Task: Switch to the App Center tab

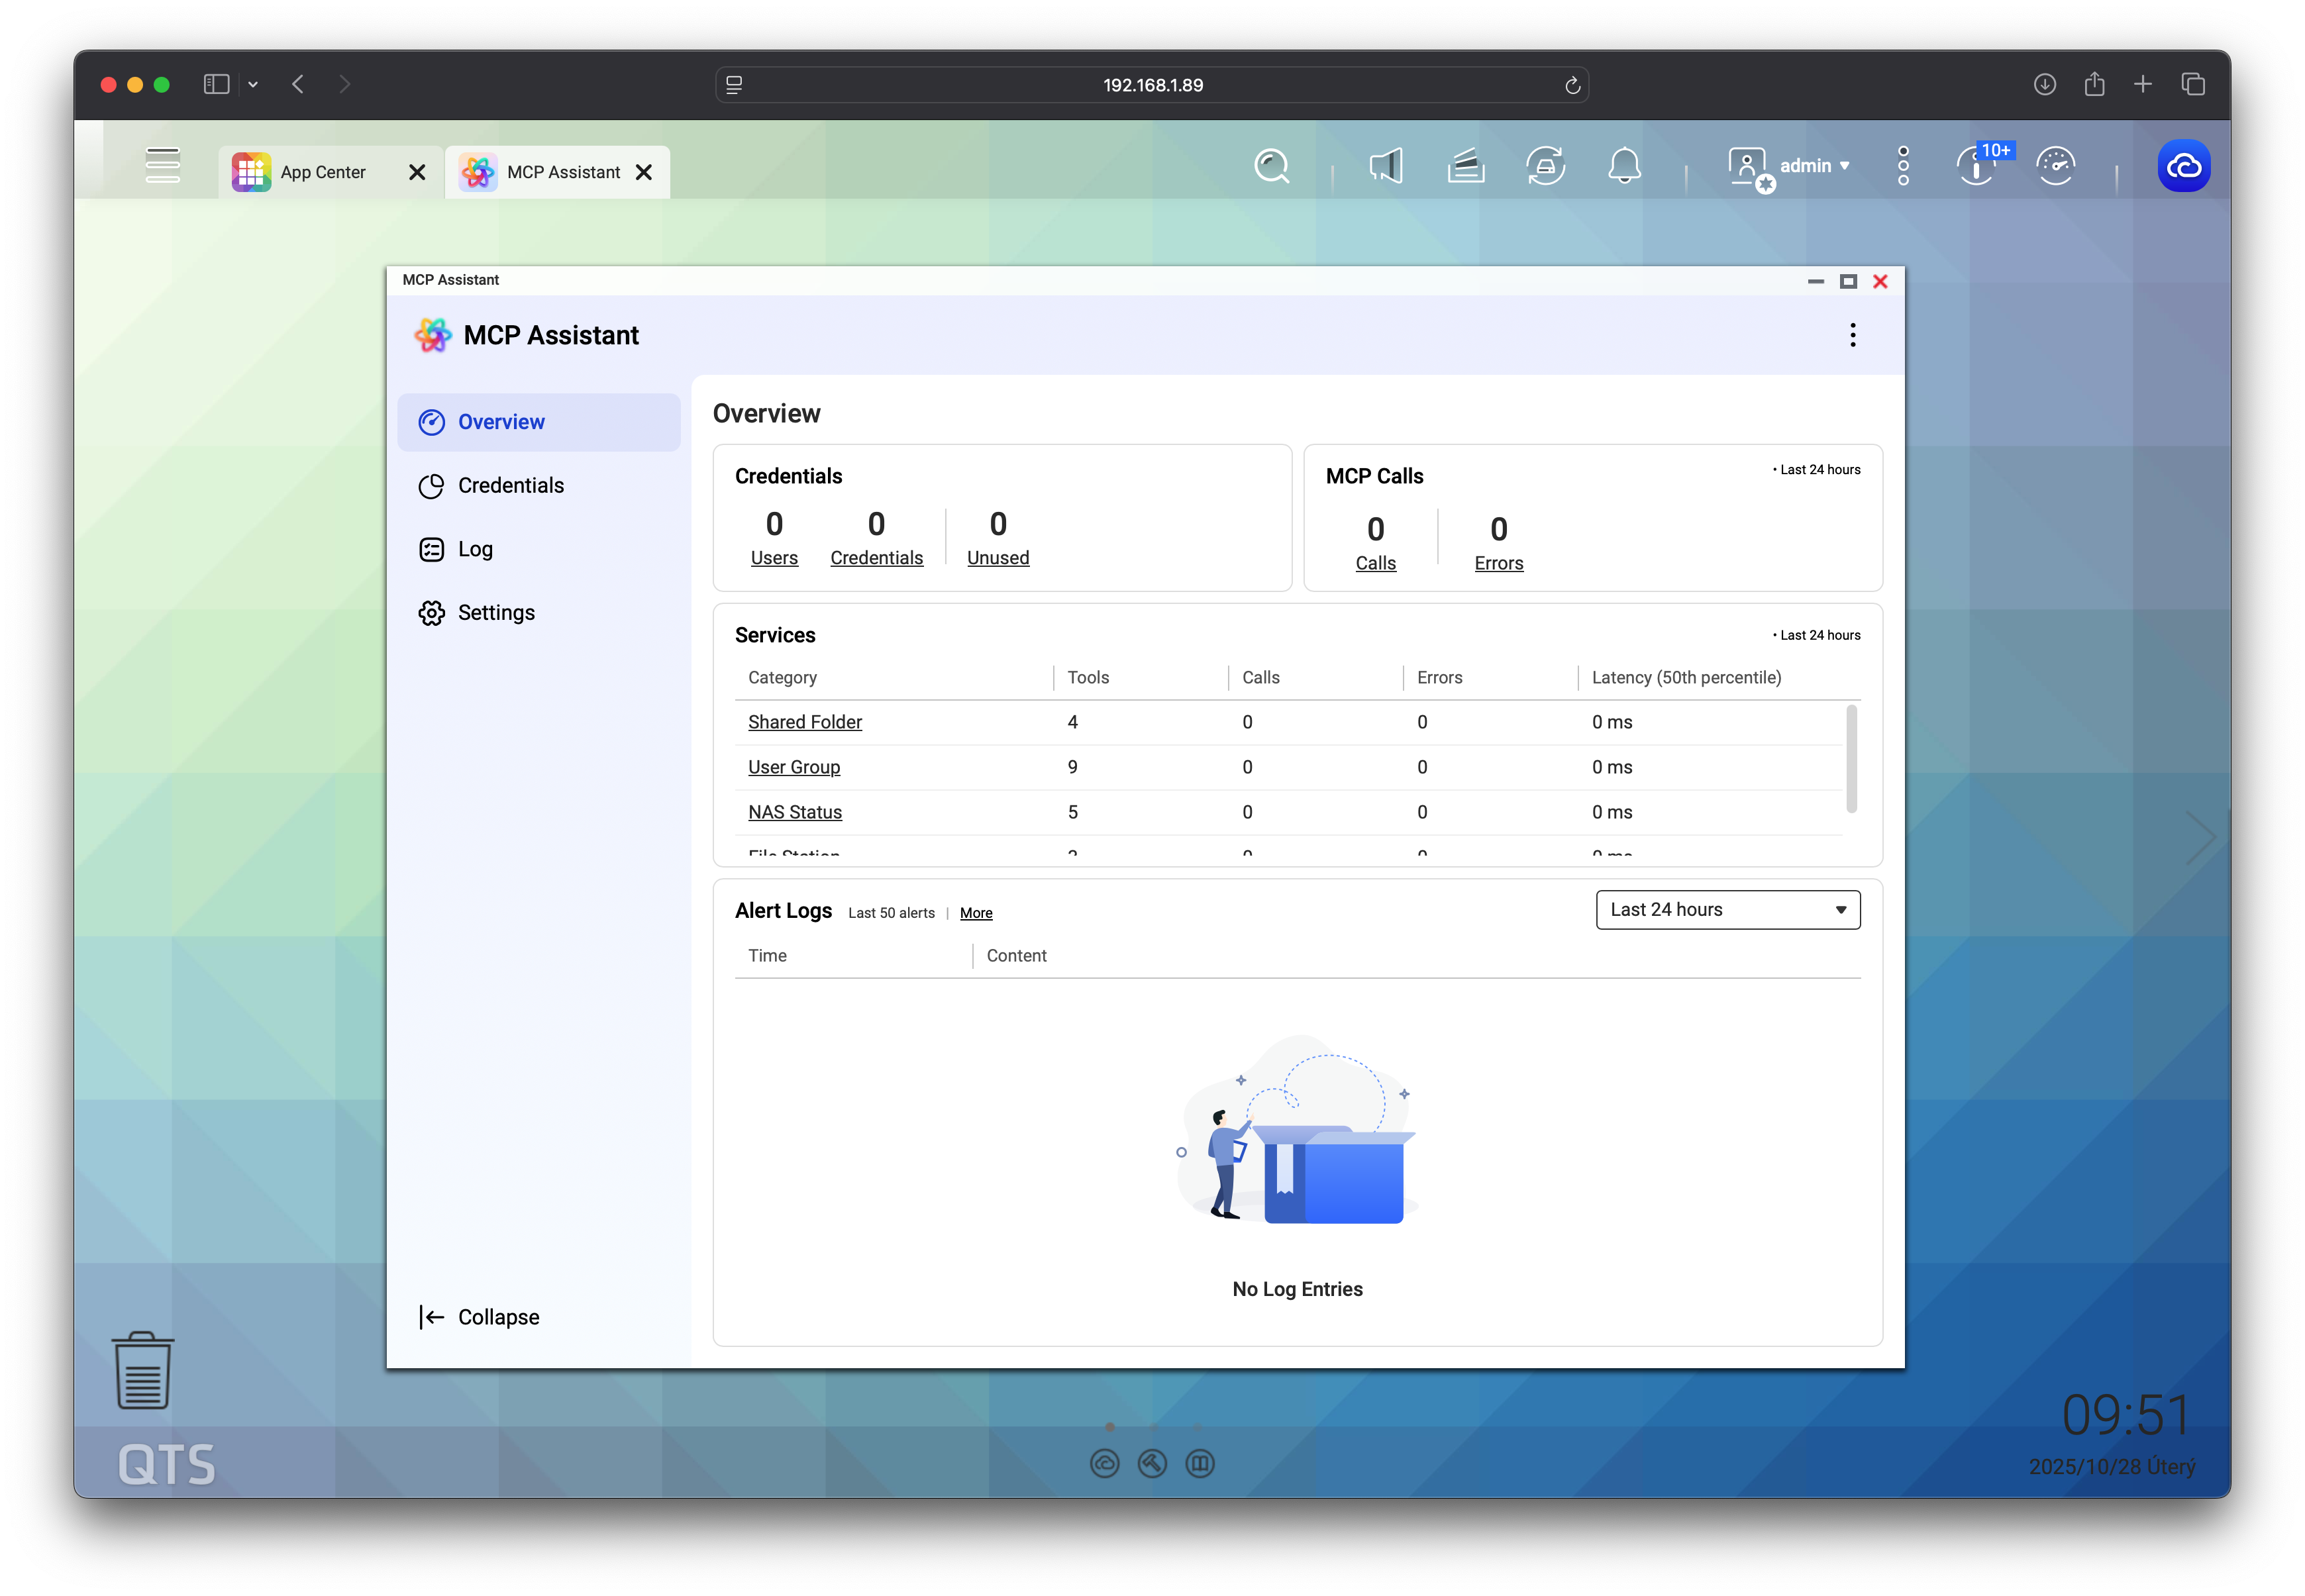Action: coord(322,172)
